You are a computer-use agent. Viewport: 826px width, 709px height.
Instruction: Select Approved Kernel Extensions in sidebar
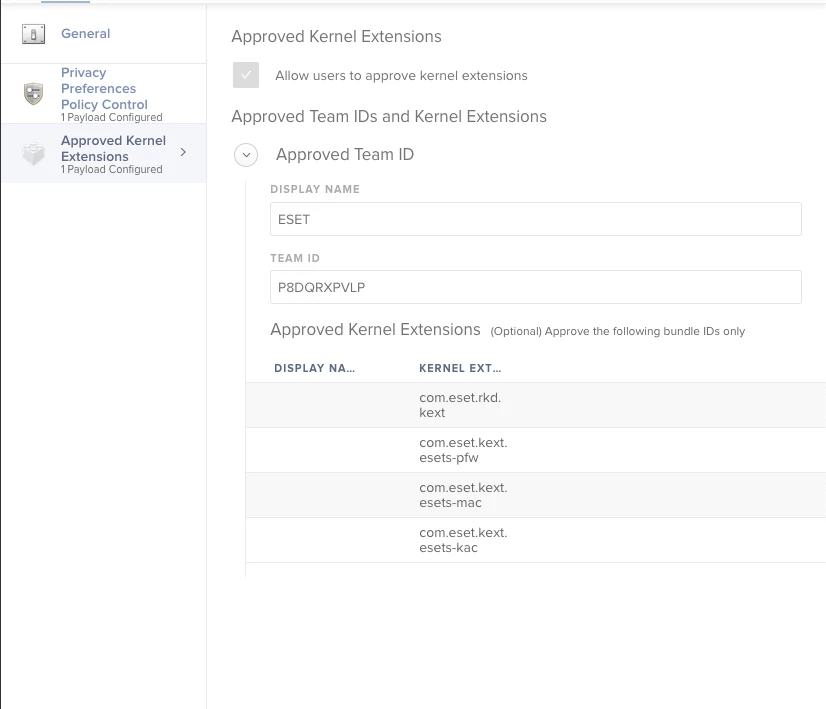click(x=103, y=153)
